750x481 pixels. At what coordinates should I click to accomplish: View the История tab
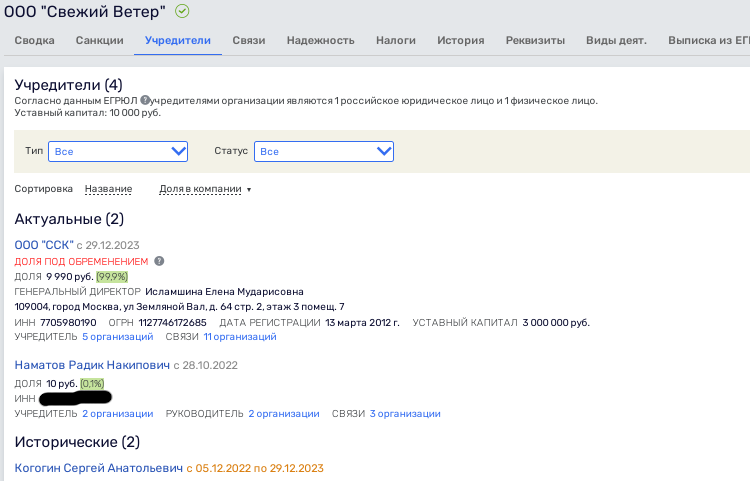pyautogui.click(x=461, y=41)
